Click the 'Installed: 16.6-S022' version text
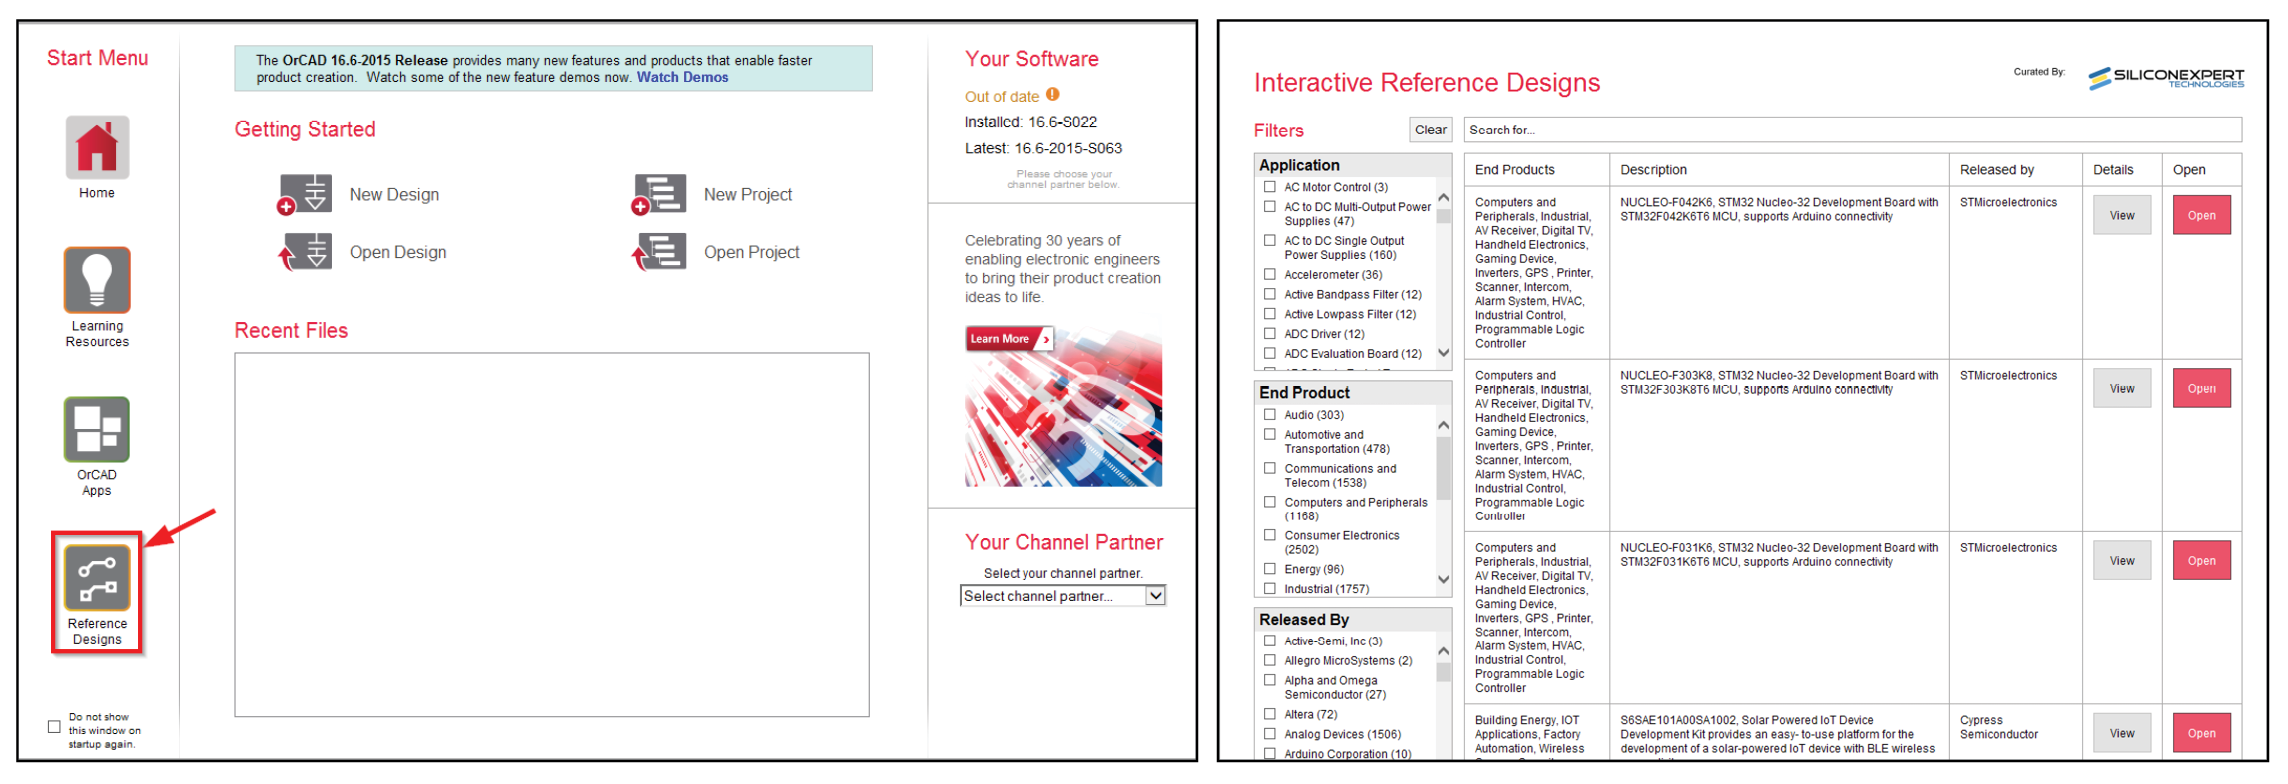The image size is (2288, 784). click(x=1030, y=122)
